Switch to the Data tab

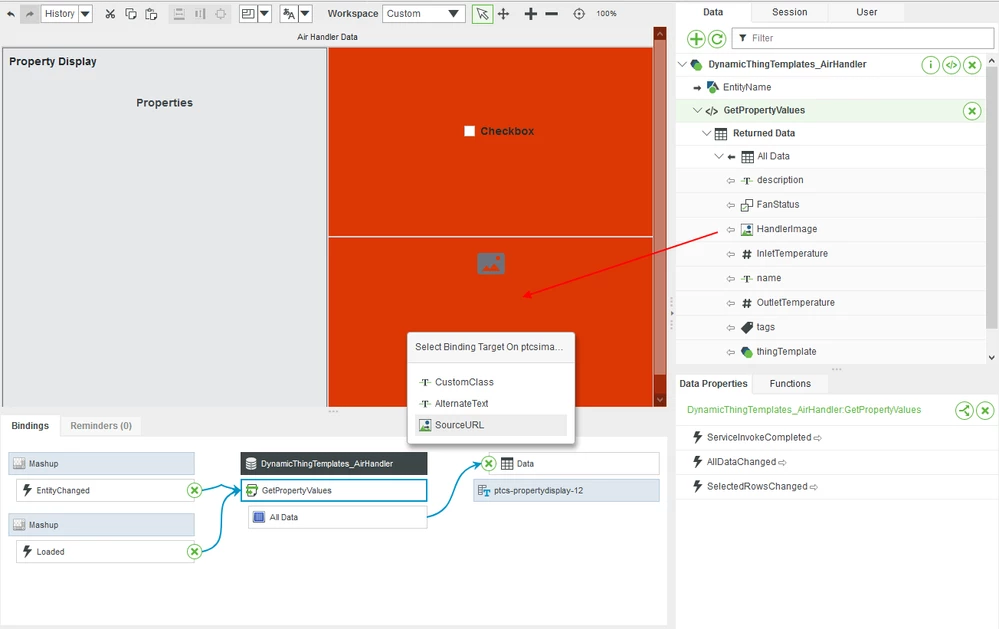tap(713, 12)
